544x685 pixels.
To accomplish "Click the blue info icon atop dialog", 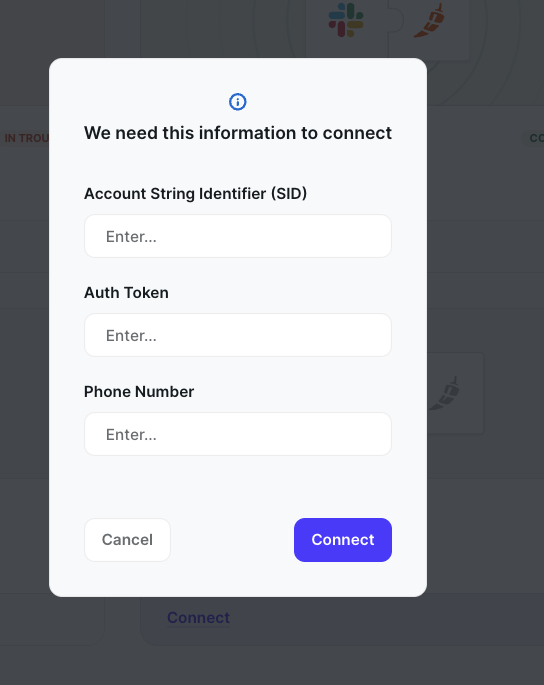I will (238, 102).
